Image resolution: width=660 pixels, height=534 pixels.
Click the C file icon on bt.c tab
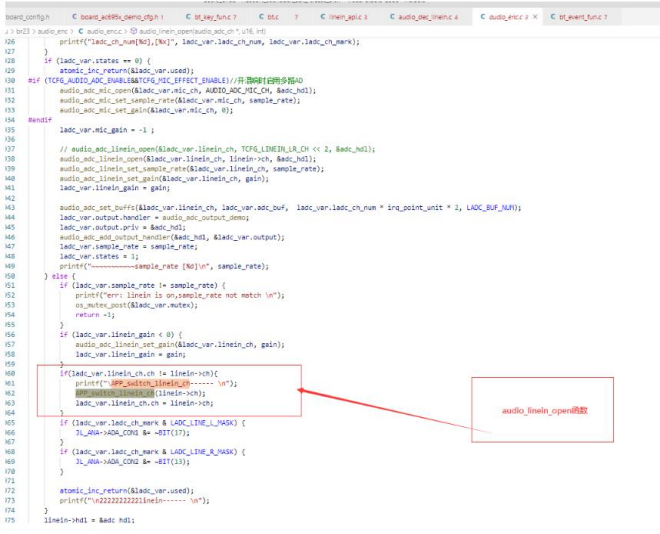(261, 17)
